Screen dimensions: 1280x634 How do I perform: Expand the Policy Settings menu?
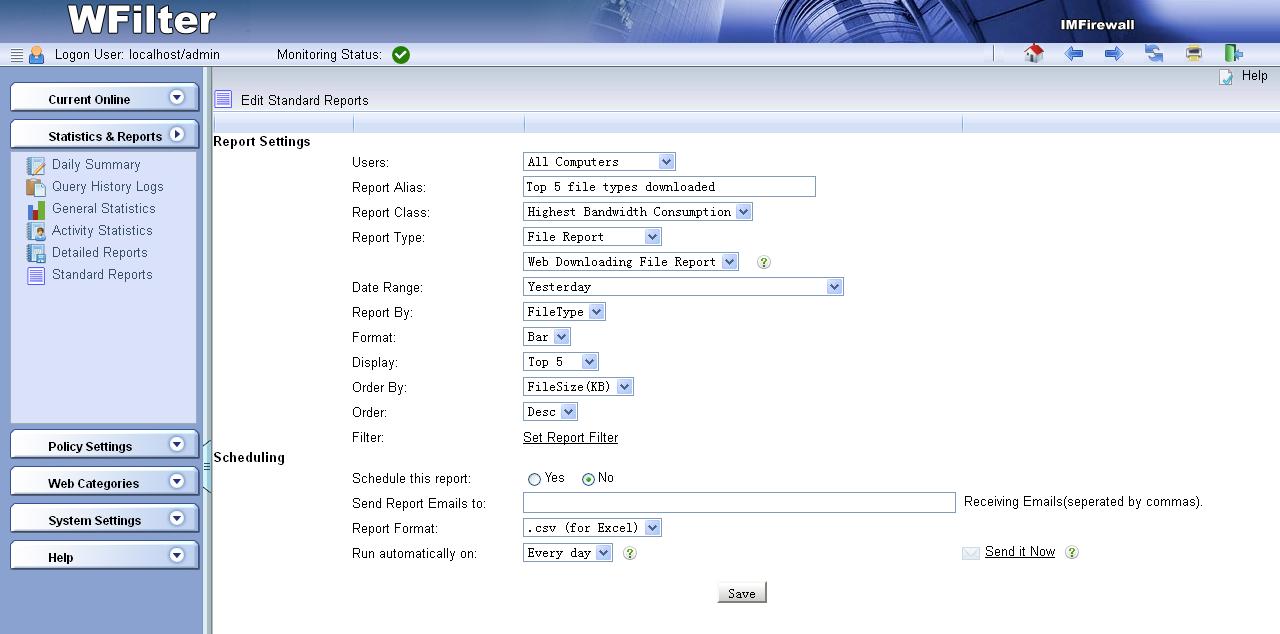(x=104, y=446)
